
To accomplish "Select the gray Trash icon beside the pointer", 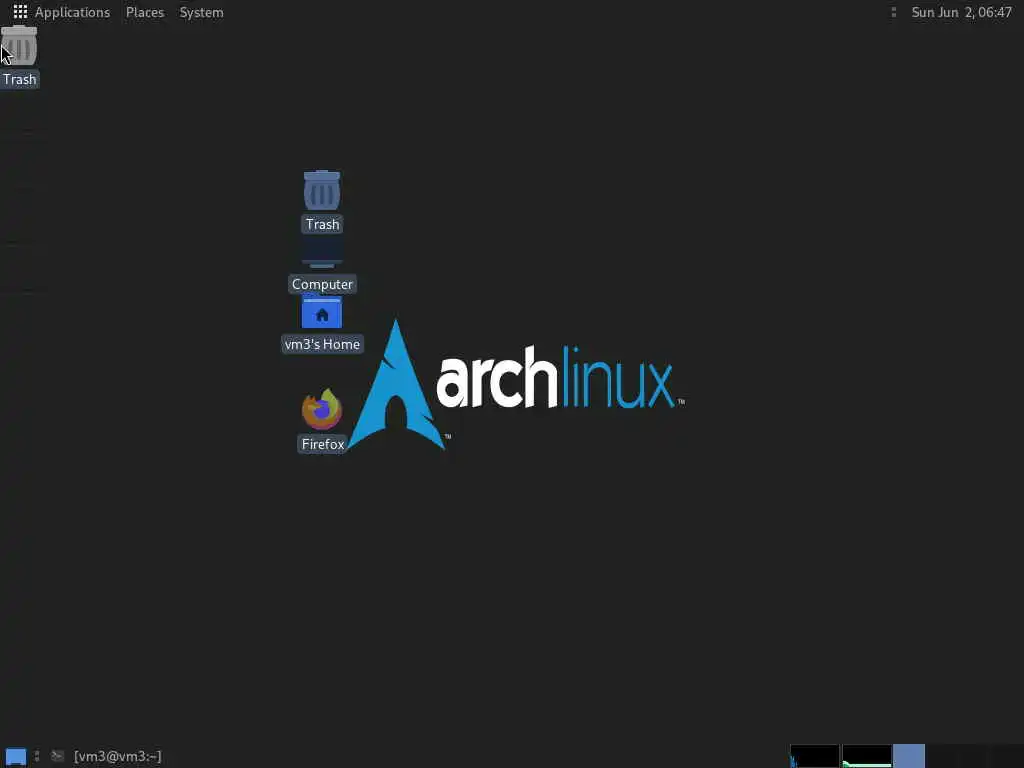I will click(20, 46).
